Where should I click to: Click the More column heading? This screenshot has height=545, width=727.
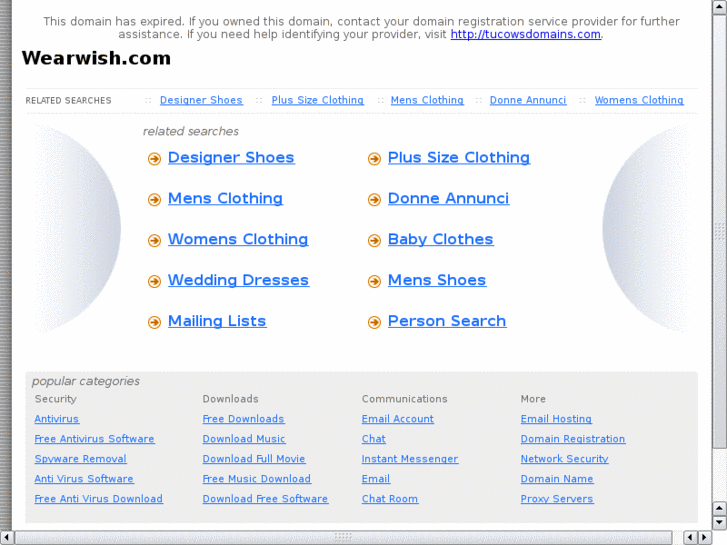click(x=533, y=399)
